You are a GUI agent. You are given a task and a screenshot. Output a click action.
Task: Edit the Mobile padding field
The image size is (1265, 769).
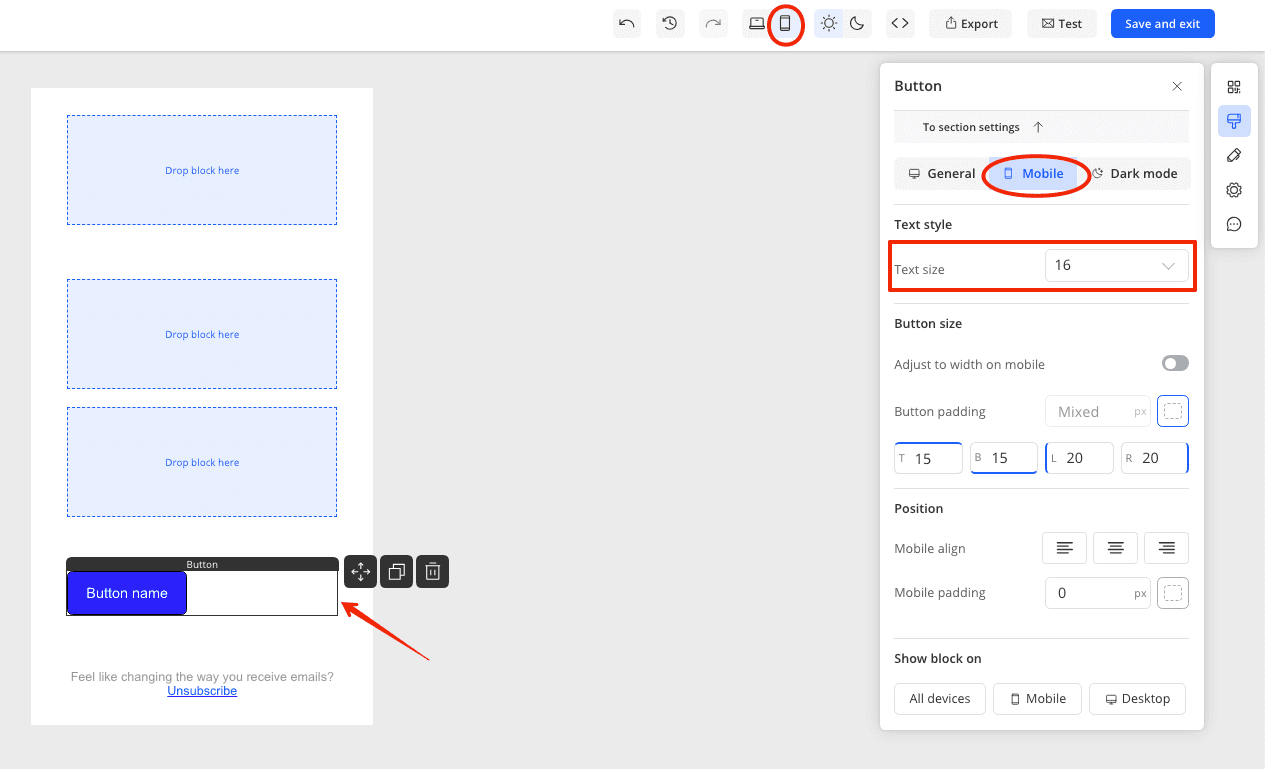(1098, 593)
